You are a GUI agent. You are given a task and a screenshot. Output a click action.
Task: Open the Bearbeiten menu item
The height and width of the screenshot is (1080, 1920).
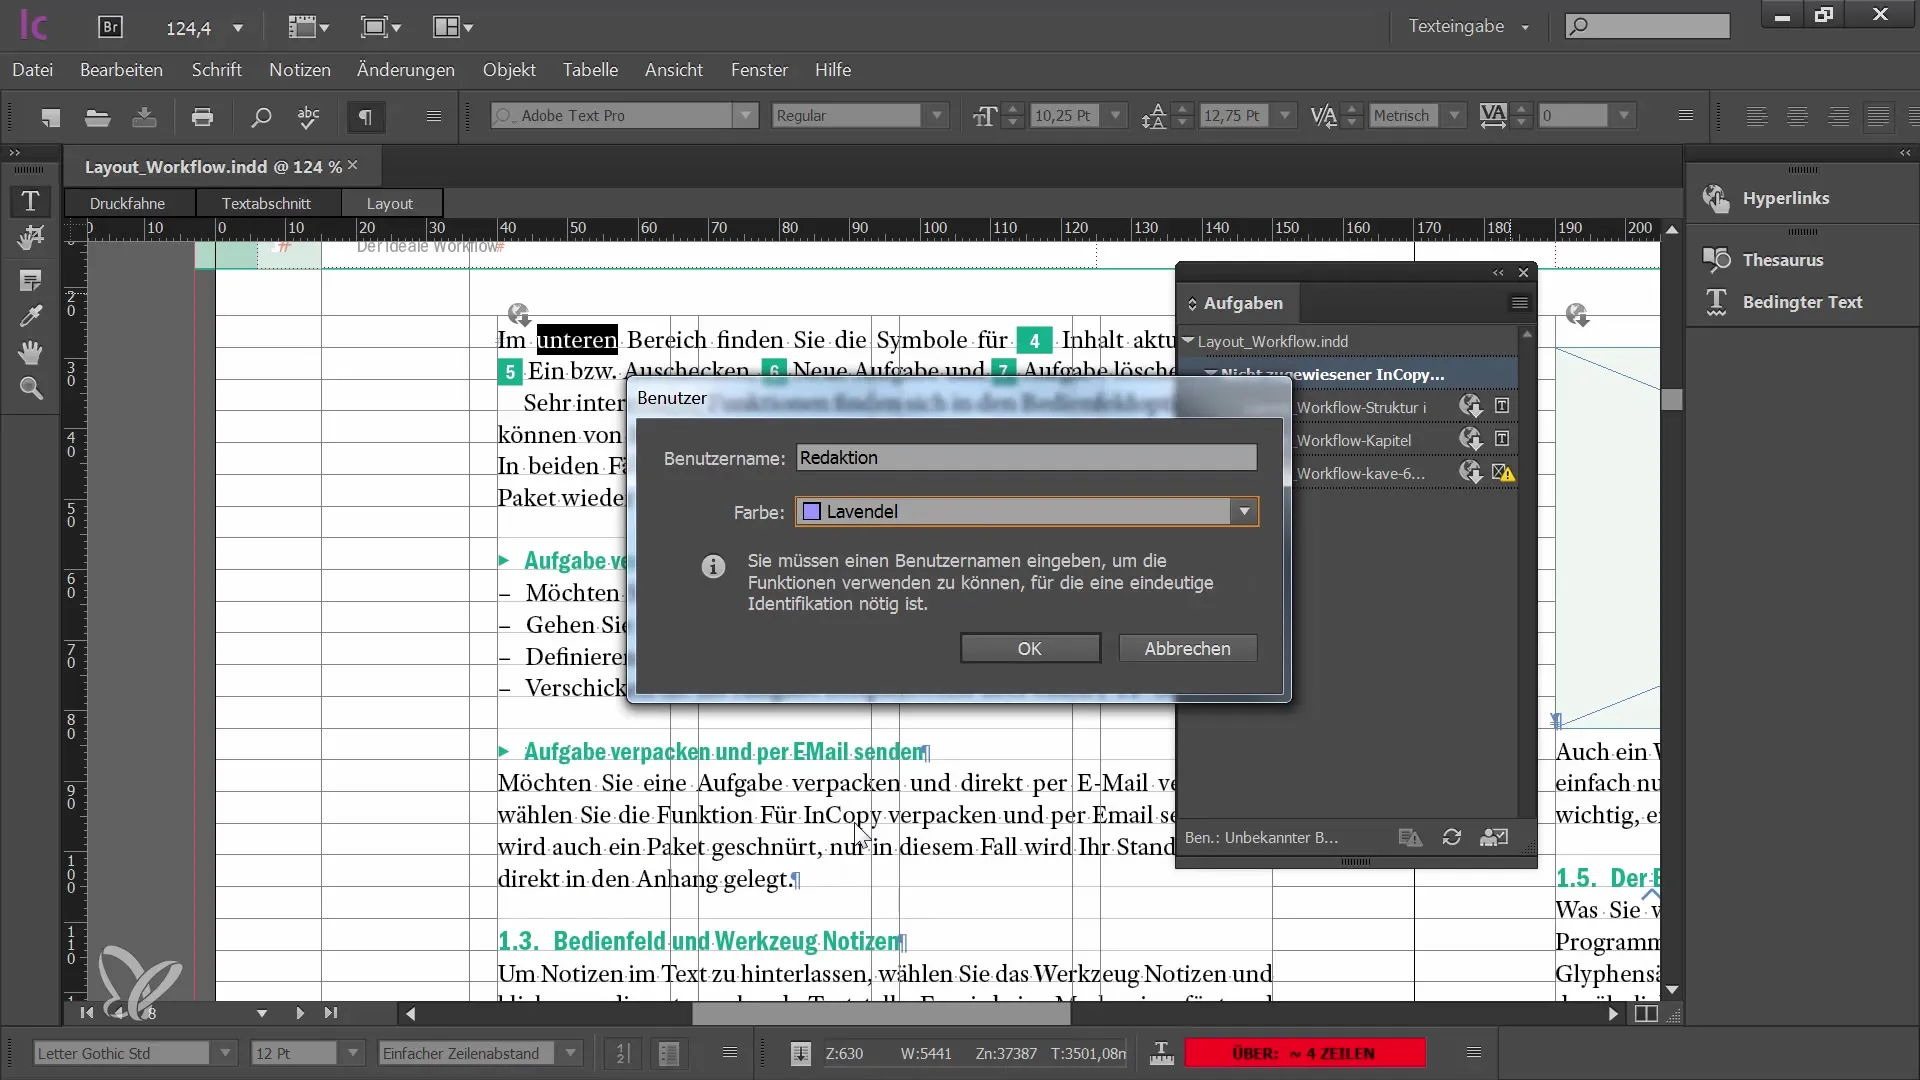click(x=121, y=70)
